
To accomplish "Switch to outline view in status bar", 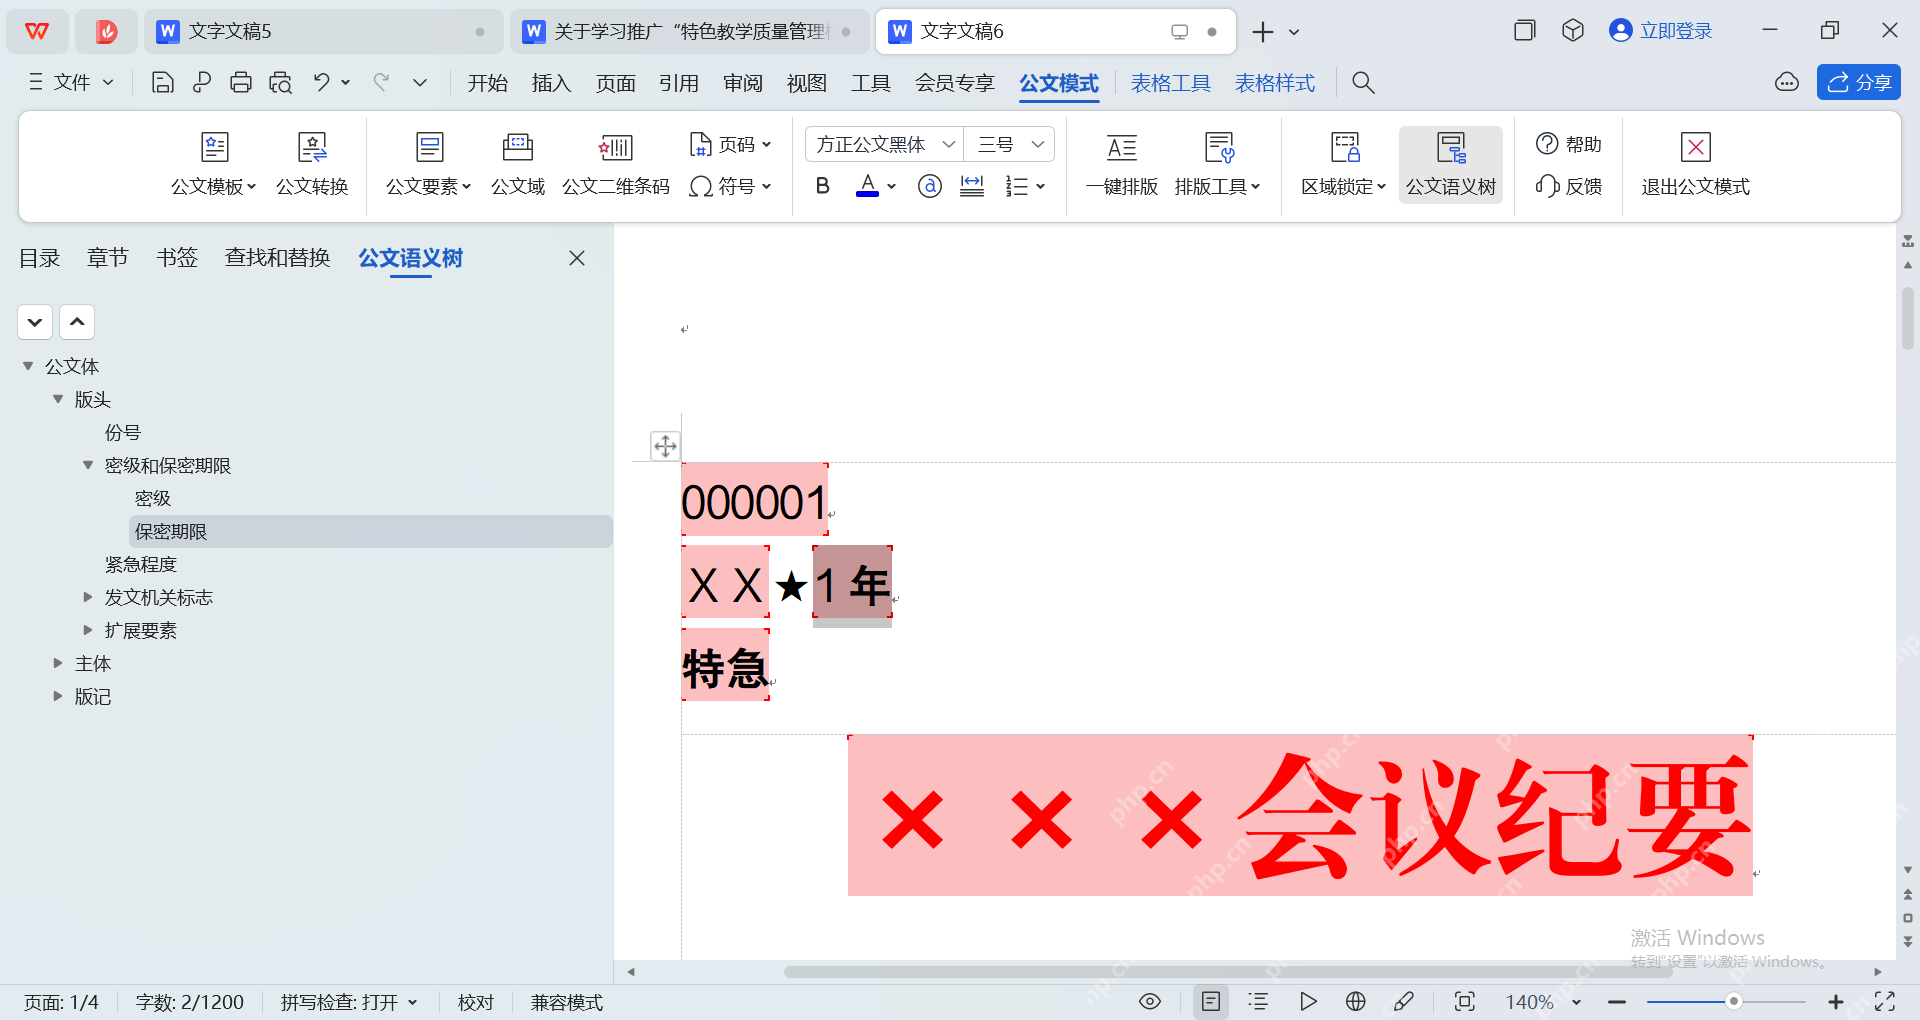I will [1258, 1002].
